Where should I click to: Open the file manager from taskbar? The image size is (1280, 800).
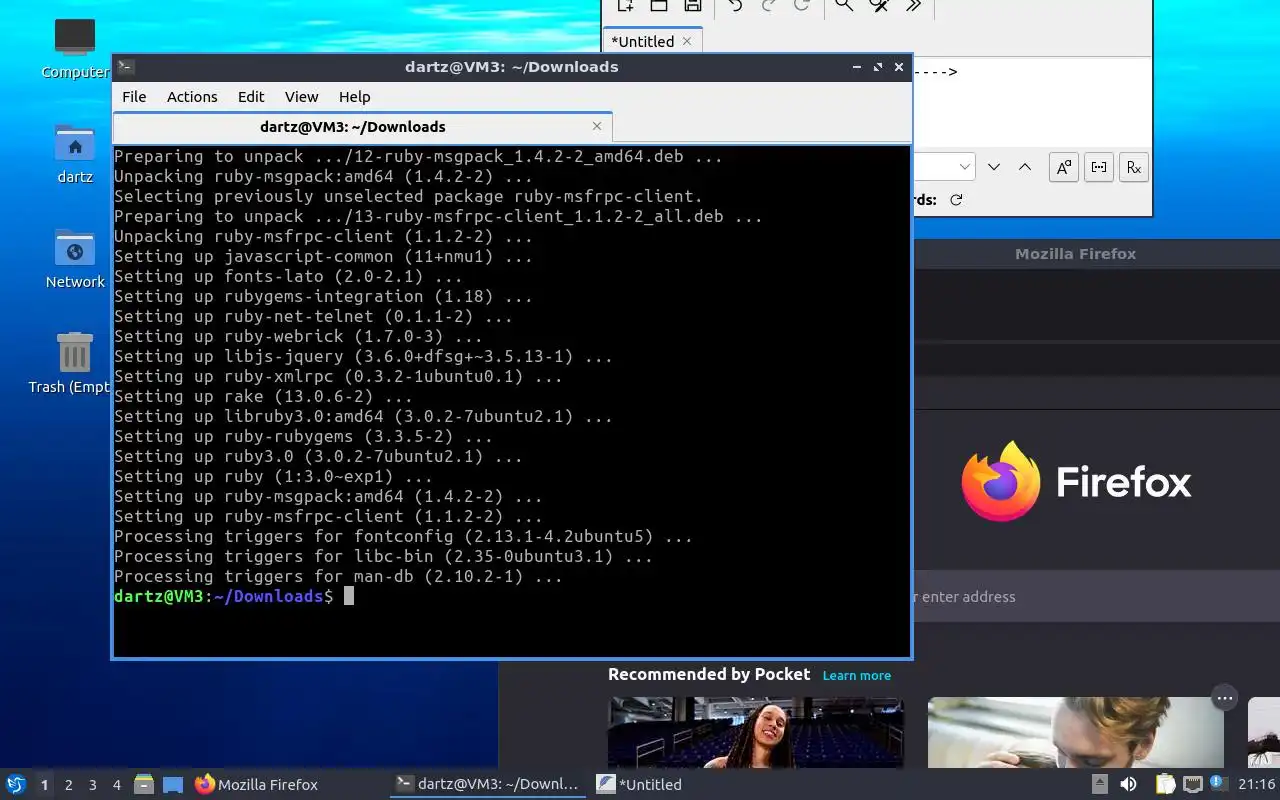pyautogui.click(x=144, y=784)
